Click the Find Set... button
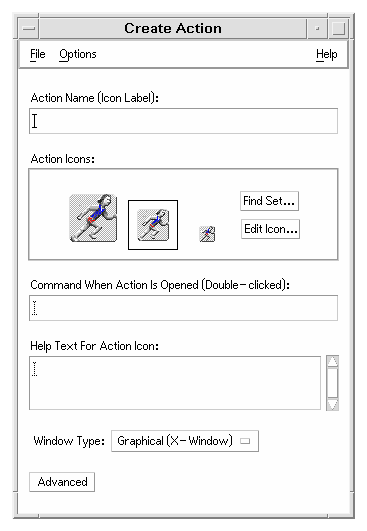The width and height of the screenshot is (367, 531). pos(269,201)
